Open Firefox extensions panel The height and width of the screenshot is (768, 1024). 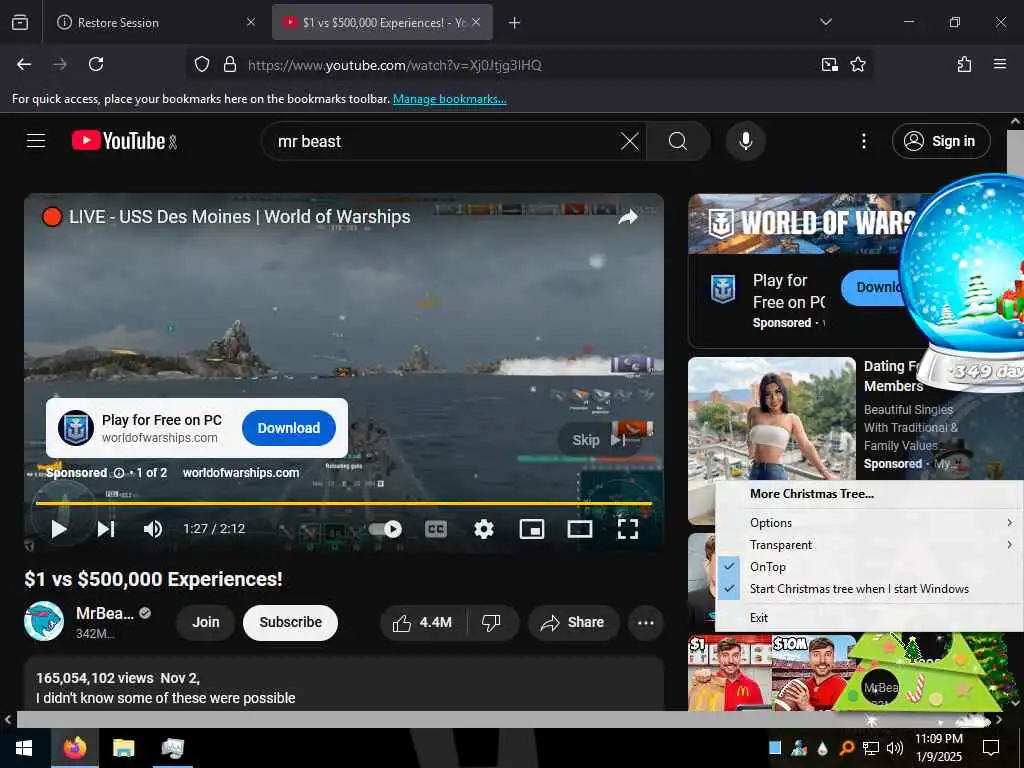[964, 64]
